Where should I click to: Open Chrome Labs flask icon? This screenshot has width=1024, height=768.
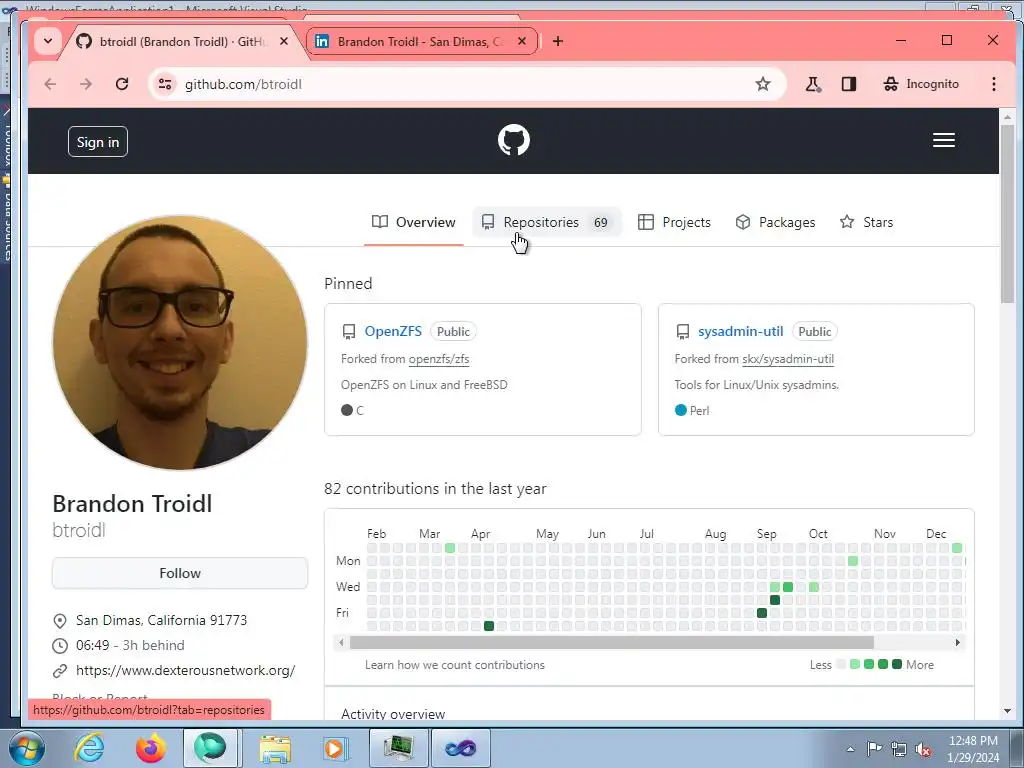click(x=812, y=84)
